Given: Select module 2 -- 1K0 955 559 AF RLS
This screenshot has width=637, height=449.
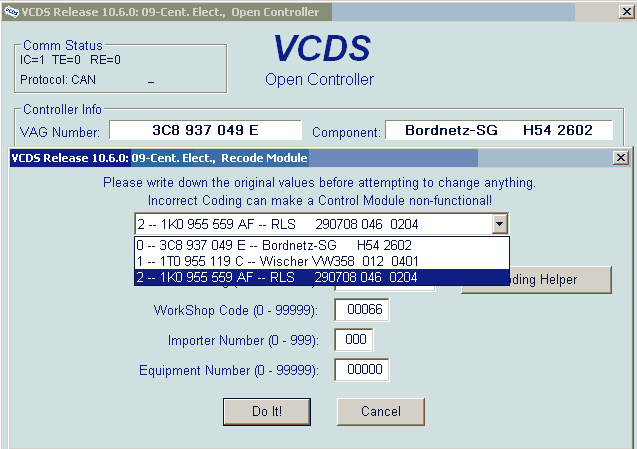Looking at the screenshot, I should (x=322, y=277).
